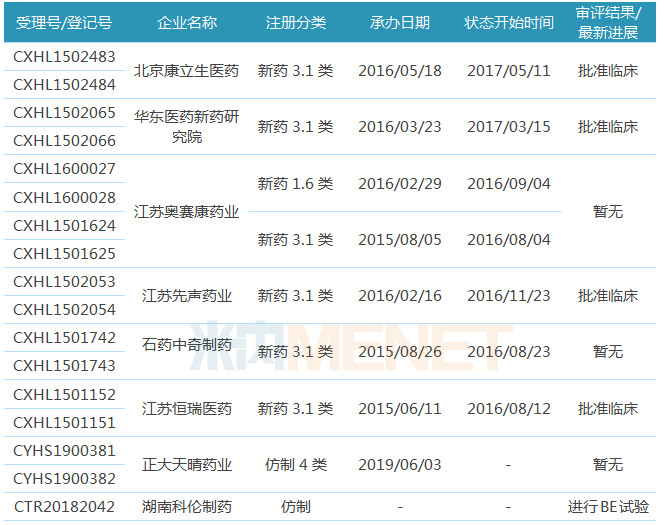This screenshot has height=525, width=666.
Task: Select cell CXHL1600028
Action: click(64, 198)
